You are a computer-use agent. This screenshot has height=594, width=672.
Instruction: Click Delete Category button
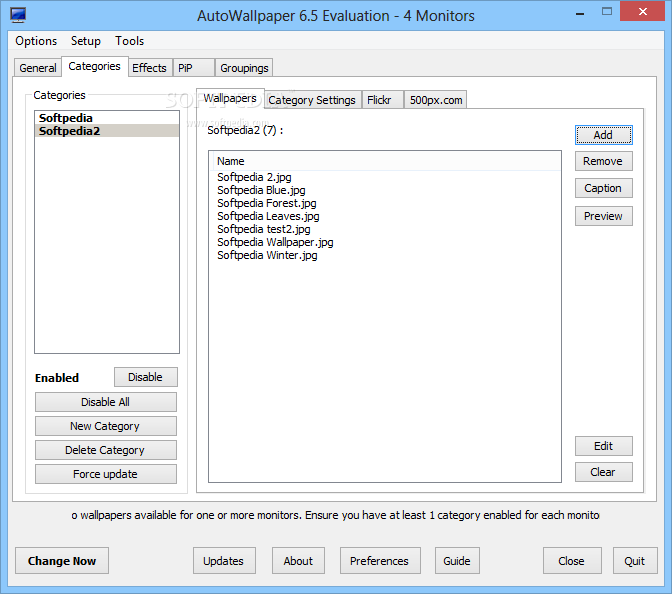tap(105, 450)
